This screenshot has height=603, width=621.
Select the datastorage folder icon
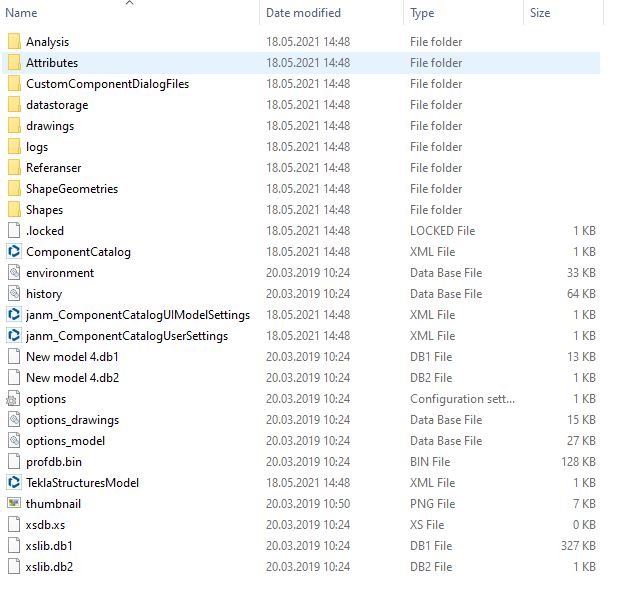(x=14, y=105)
